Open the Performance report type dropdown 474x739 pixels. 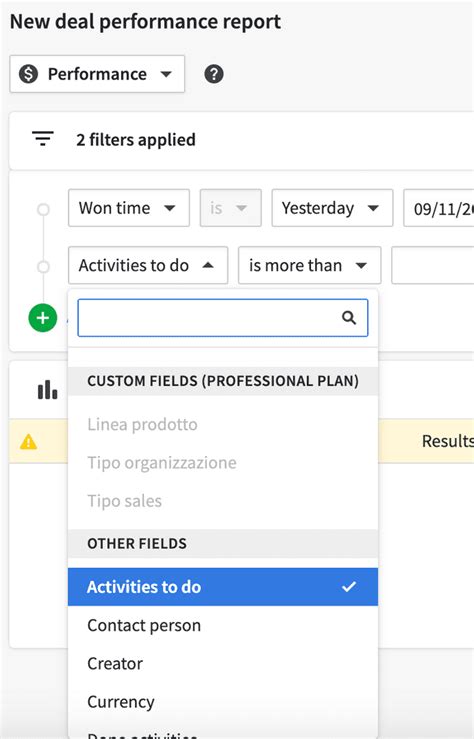[97, 74]
